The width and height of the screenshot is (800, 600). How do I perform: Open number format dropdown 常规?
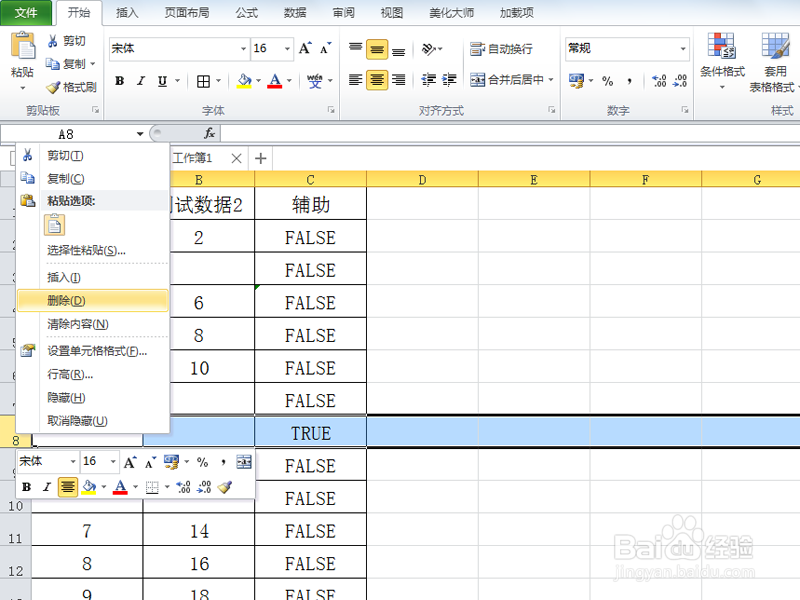click(683, 49)
